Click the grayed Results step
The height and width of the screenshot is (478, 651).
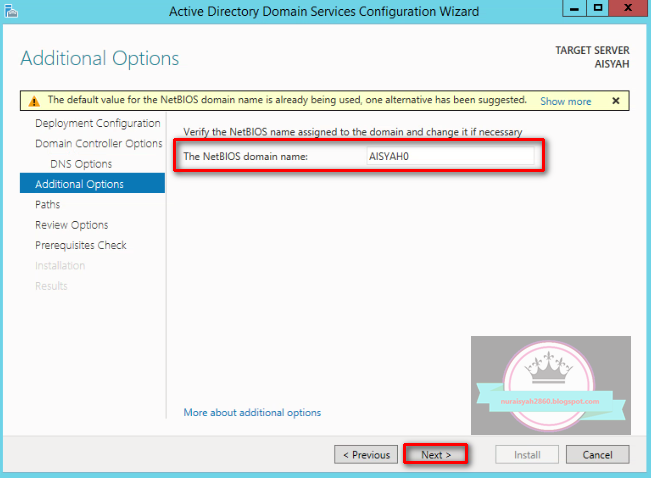[x=51, y=286]
